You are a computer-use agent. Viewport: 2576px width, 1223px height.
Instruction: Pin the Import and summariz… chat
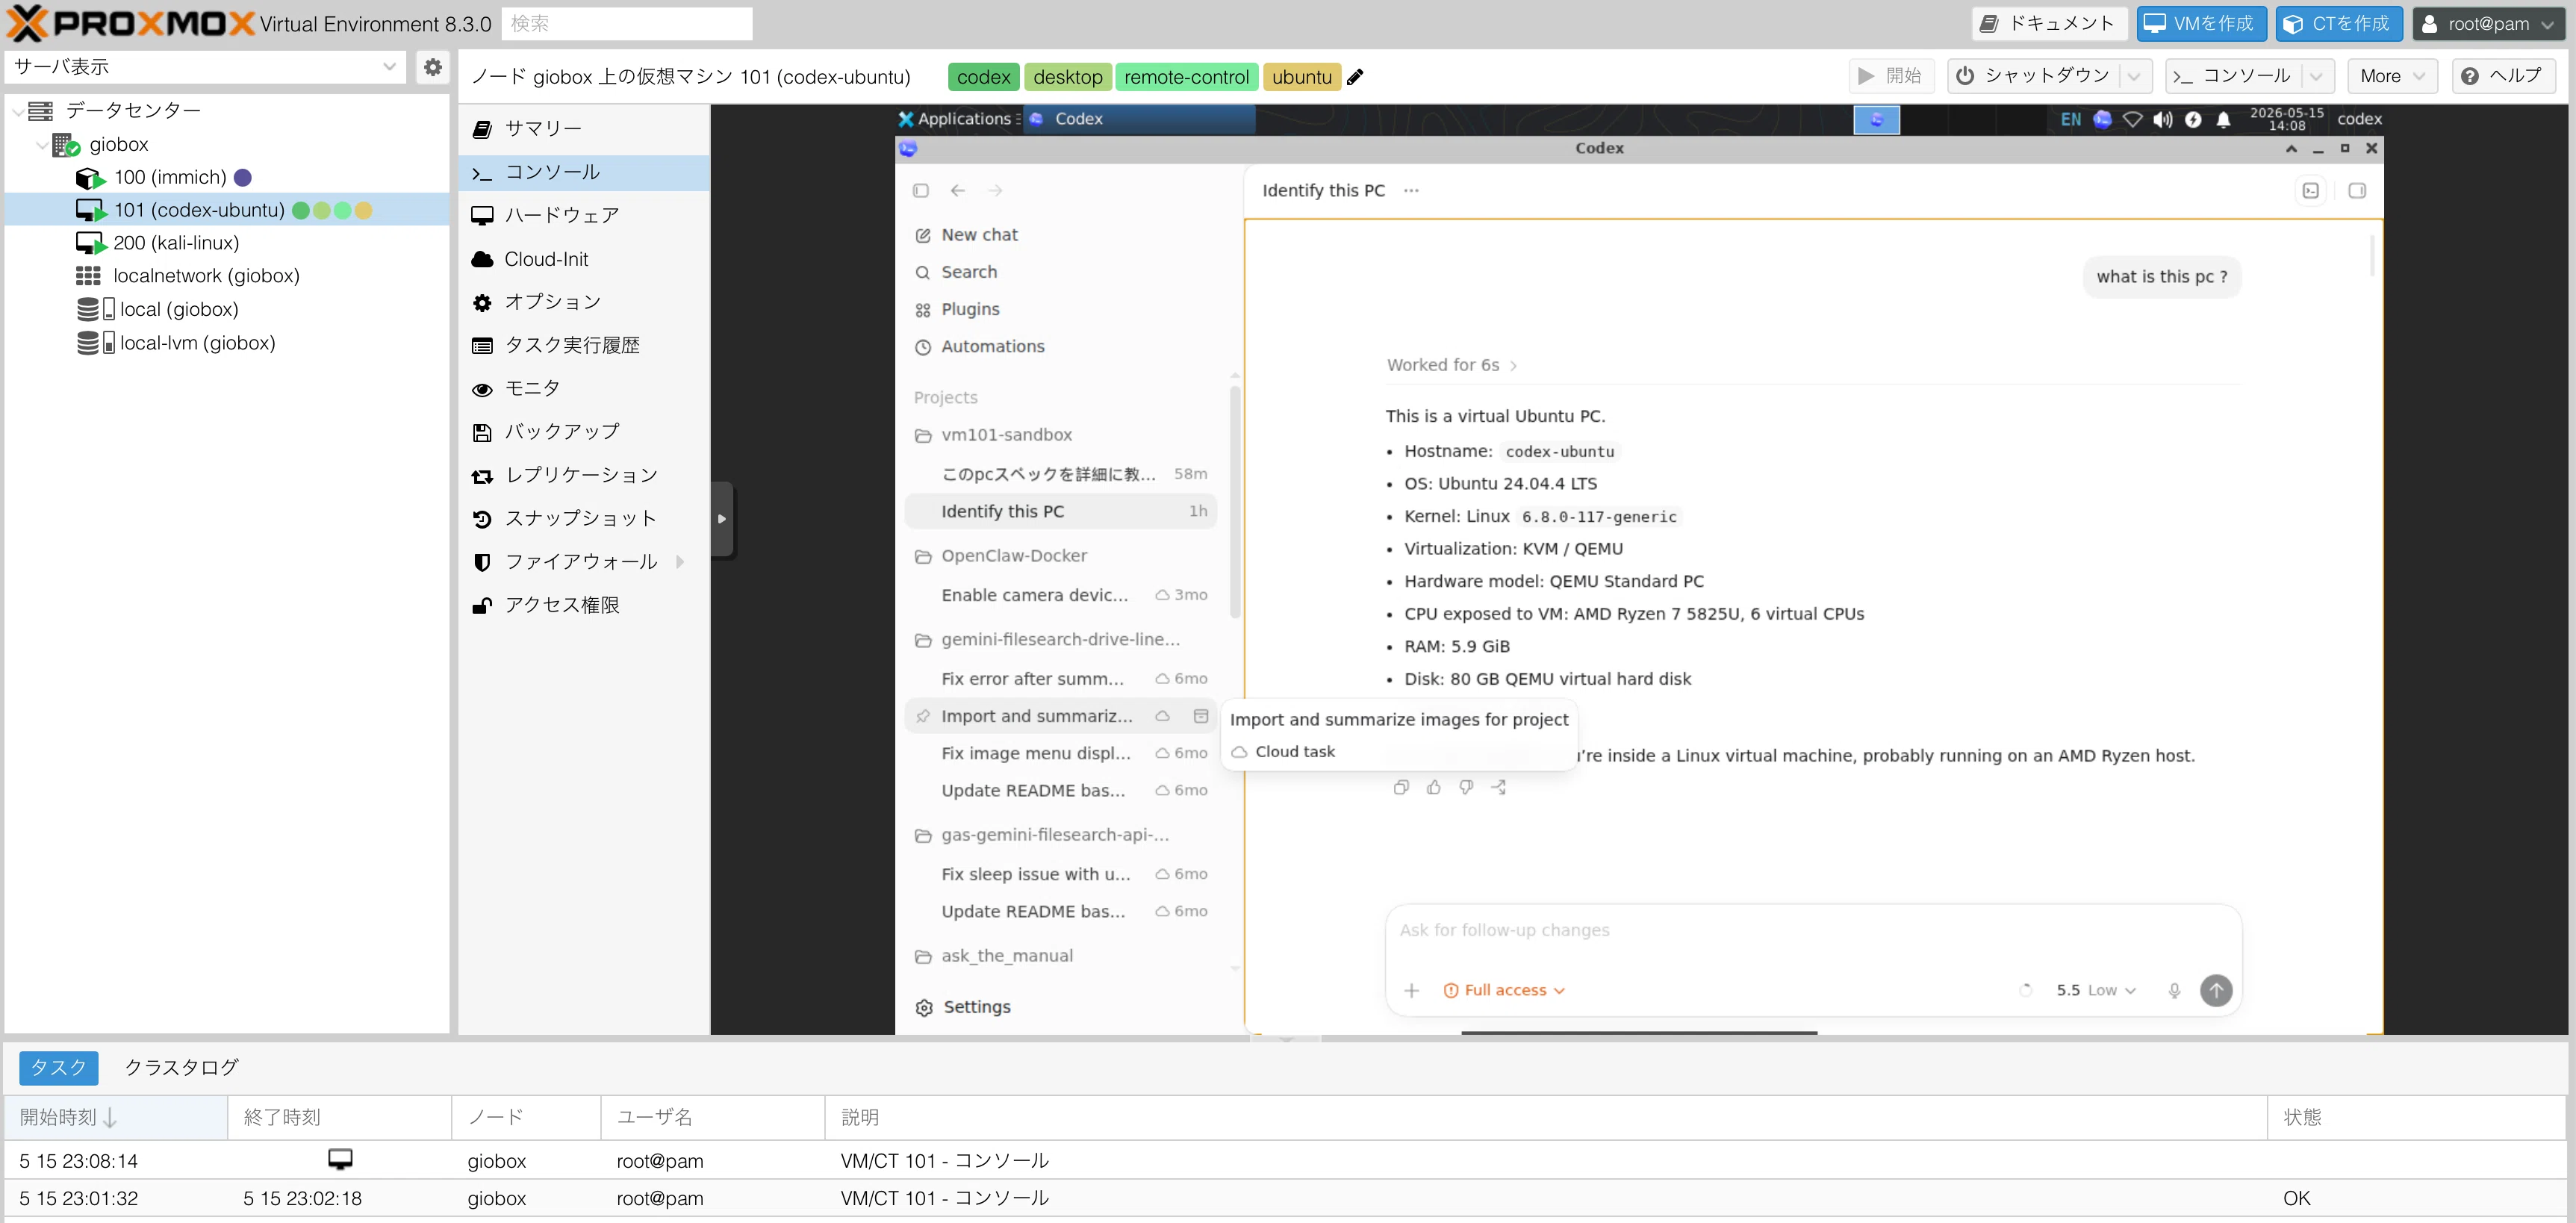(923, 716)
